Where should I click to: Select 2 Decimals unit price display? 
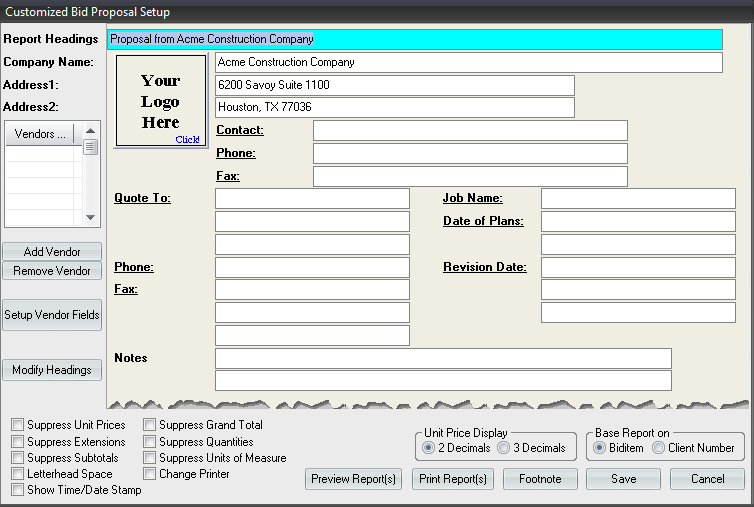click(x=428, y=448)
